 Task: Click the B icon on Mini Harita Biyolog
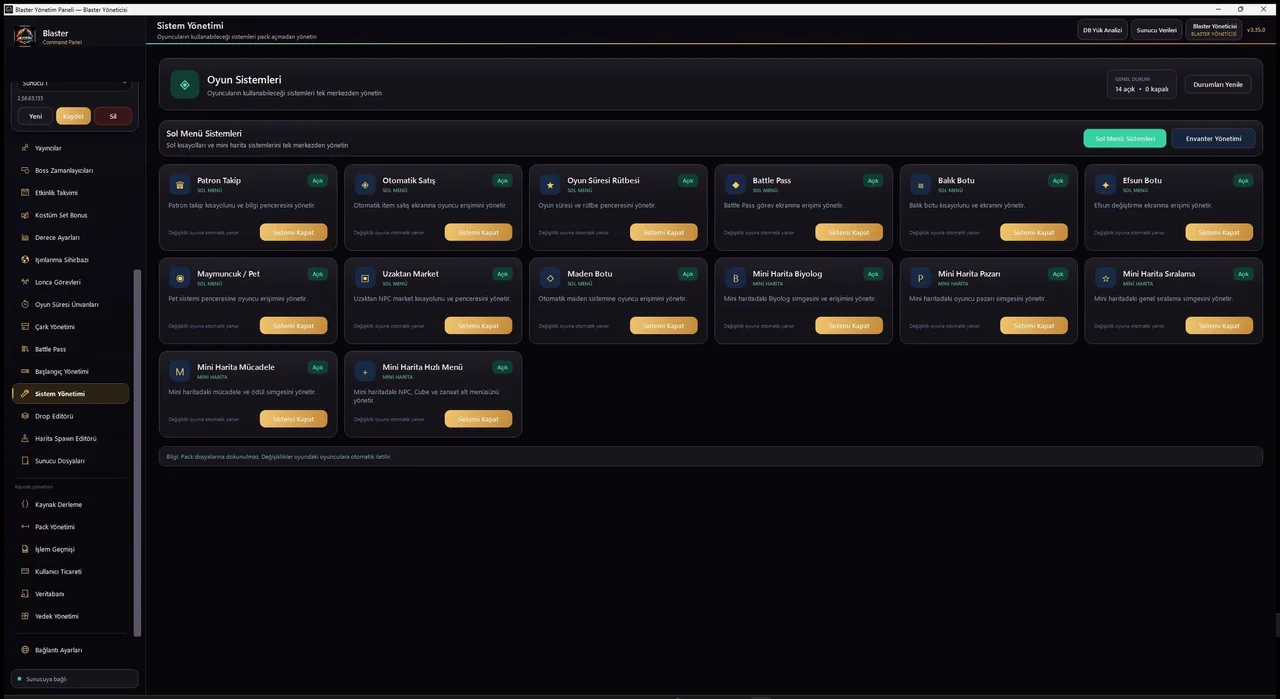pos(736,278)
